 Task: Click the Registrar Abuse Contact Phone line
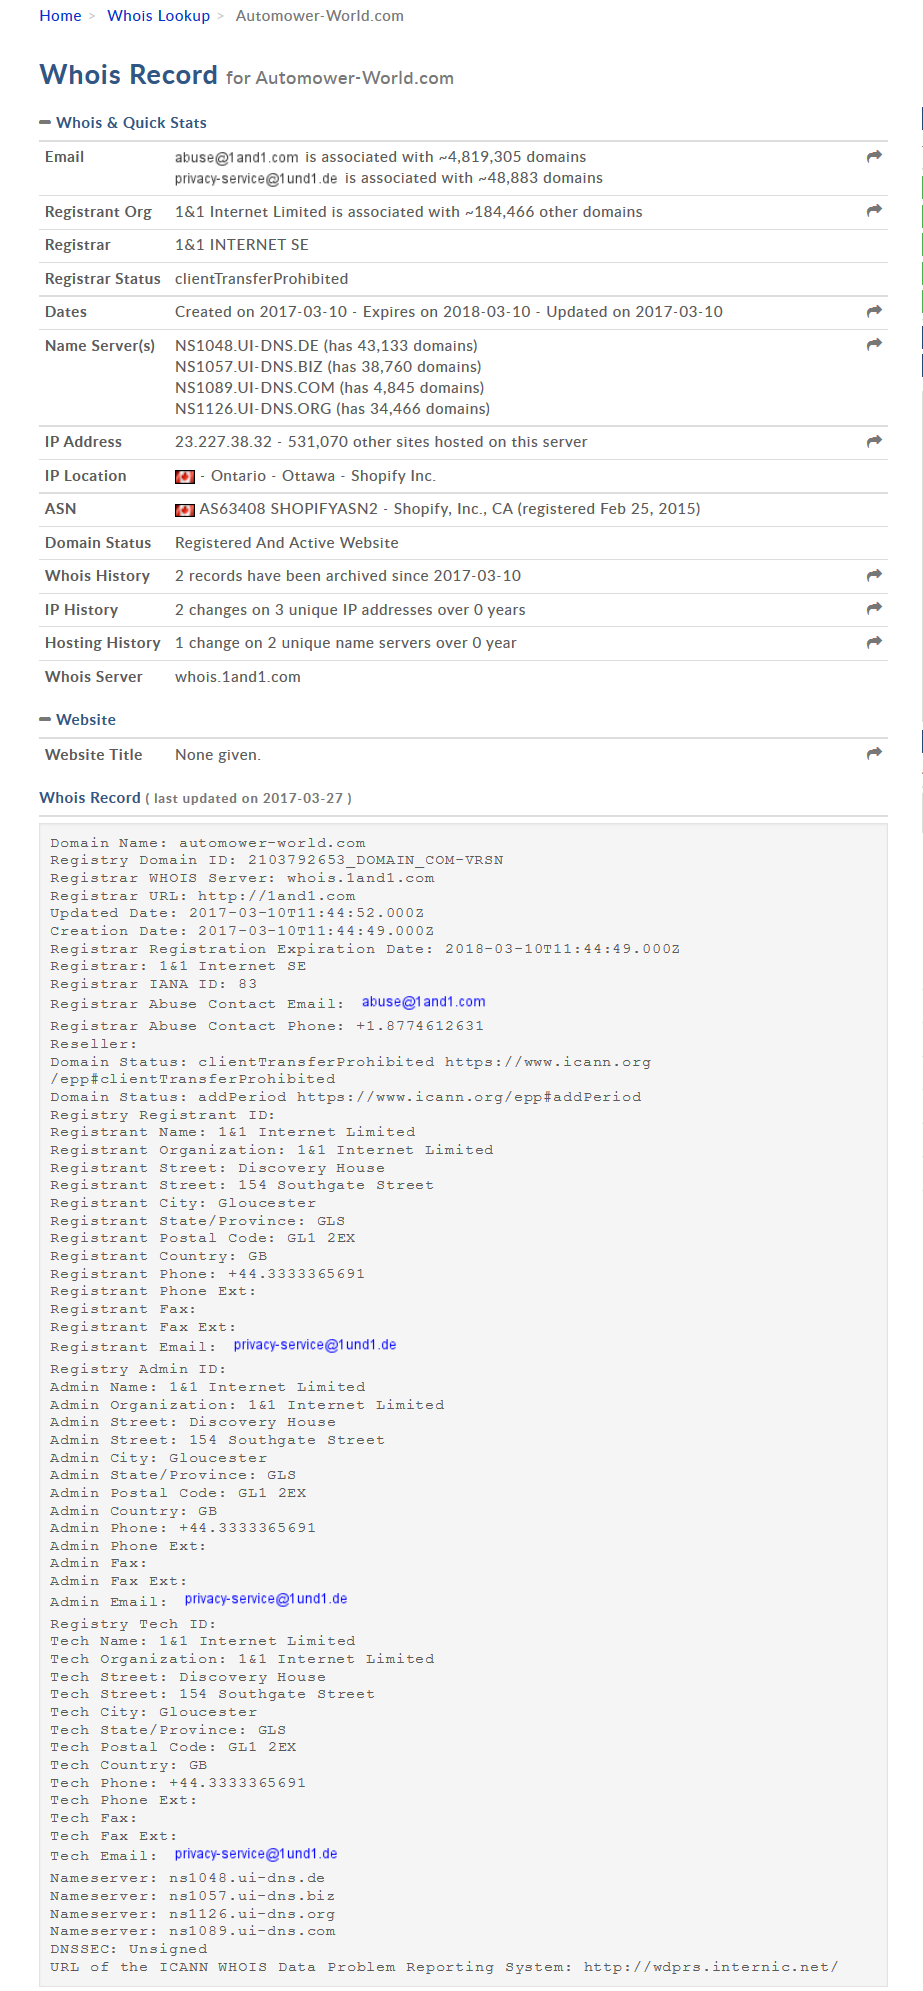[x=267, y=1026]
